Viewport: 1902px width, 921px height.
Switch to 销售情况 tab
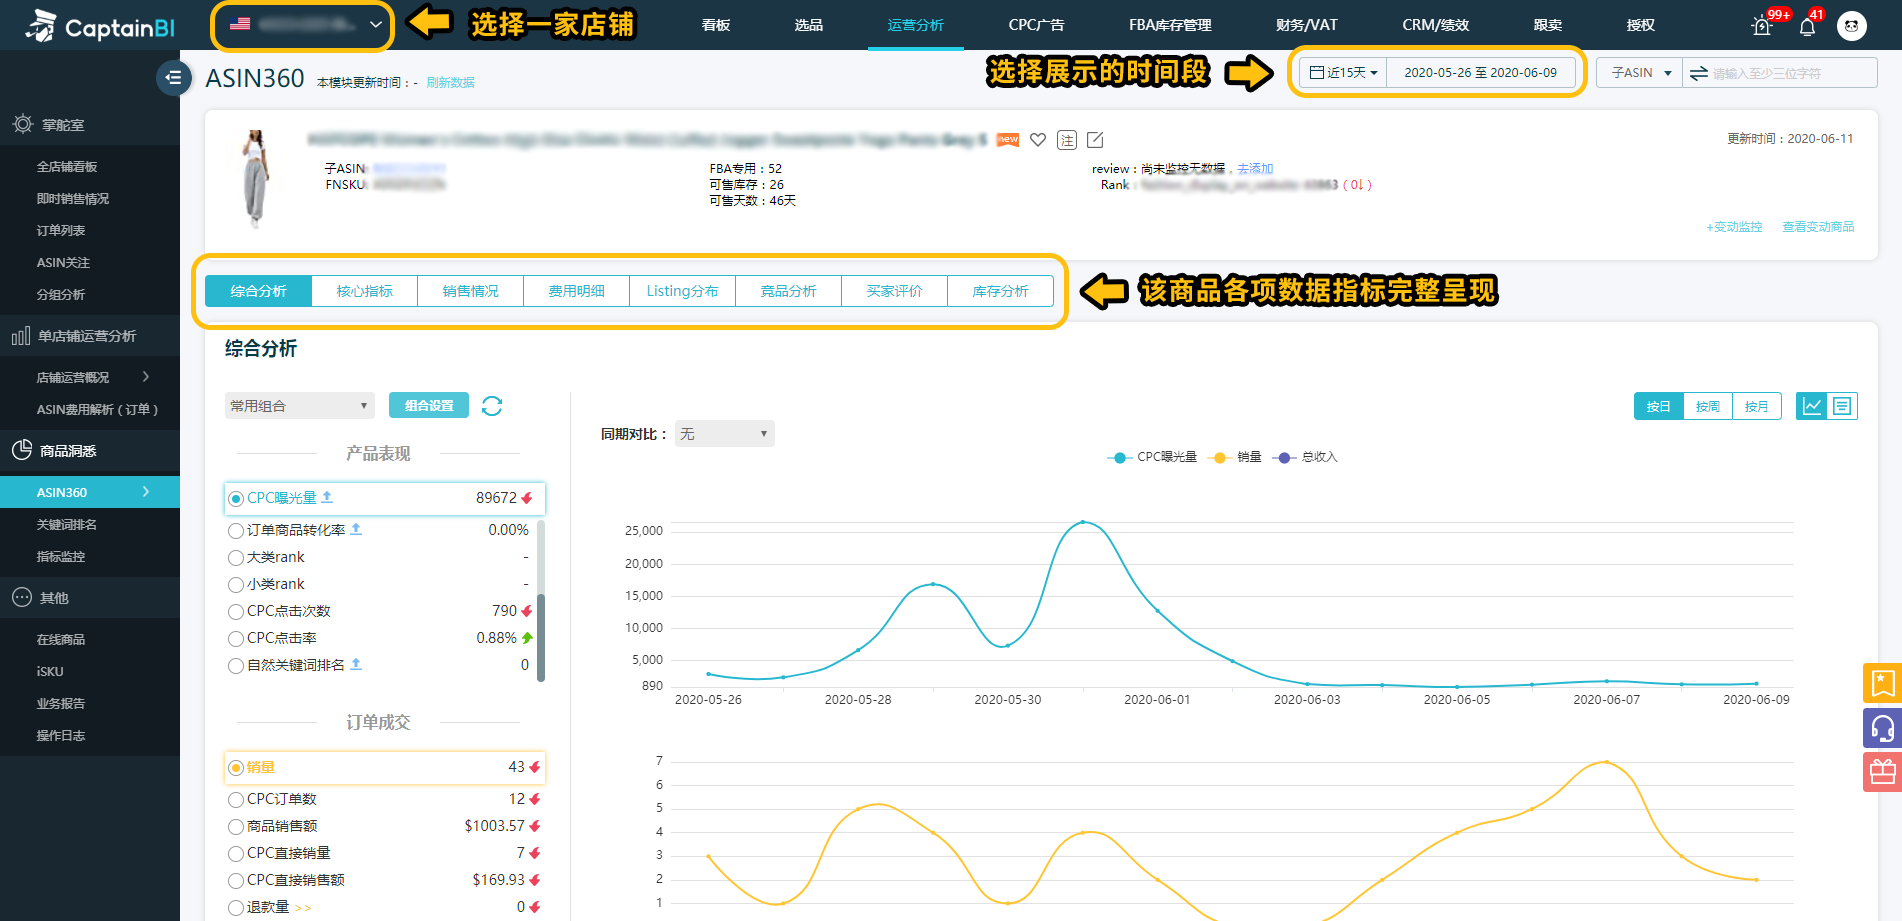point(470,291)
